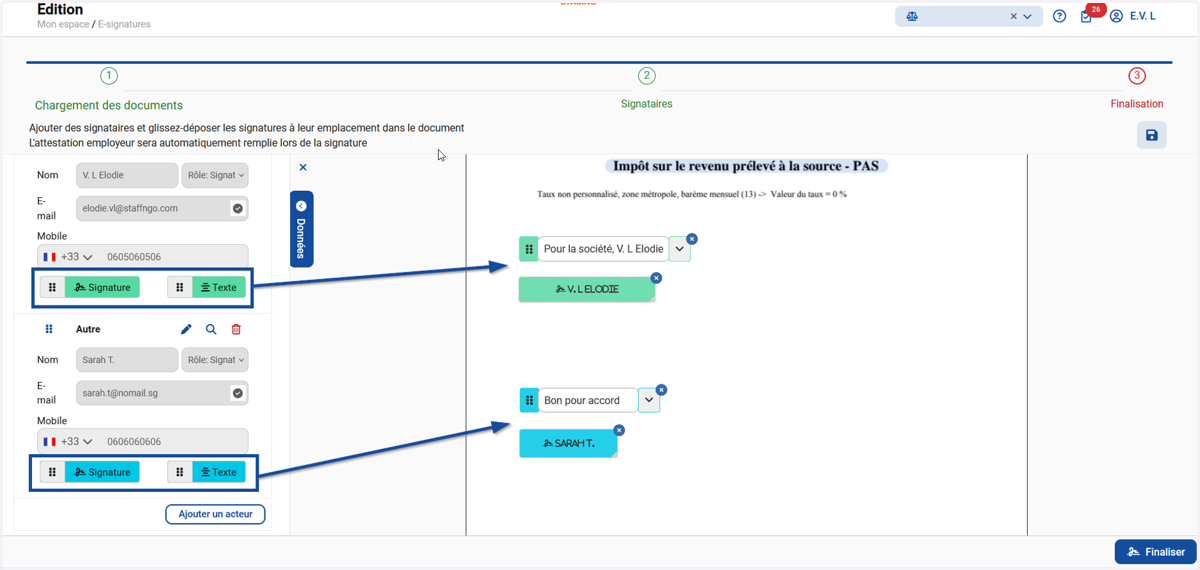Open the +33 country code dropdown for 0606060606

pyautogui.click(x=67, y=441)
